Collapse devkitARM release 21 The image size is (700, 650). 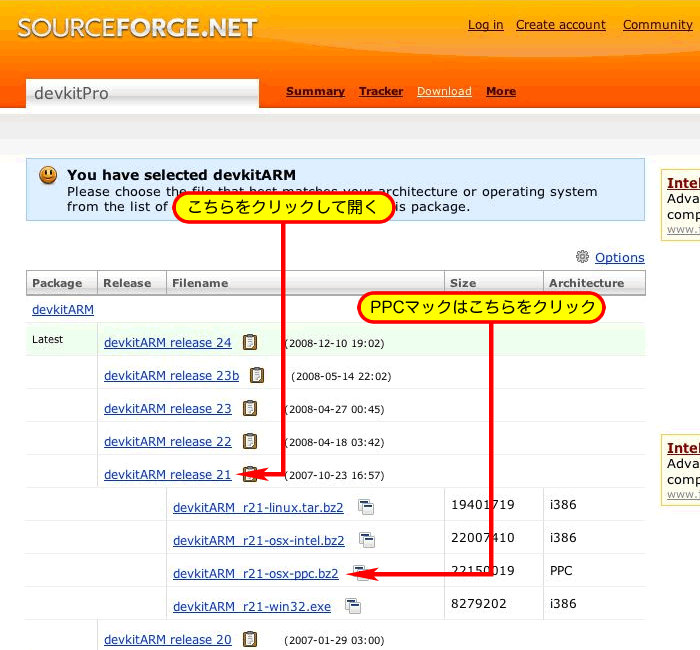click(x=168, y=475)
